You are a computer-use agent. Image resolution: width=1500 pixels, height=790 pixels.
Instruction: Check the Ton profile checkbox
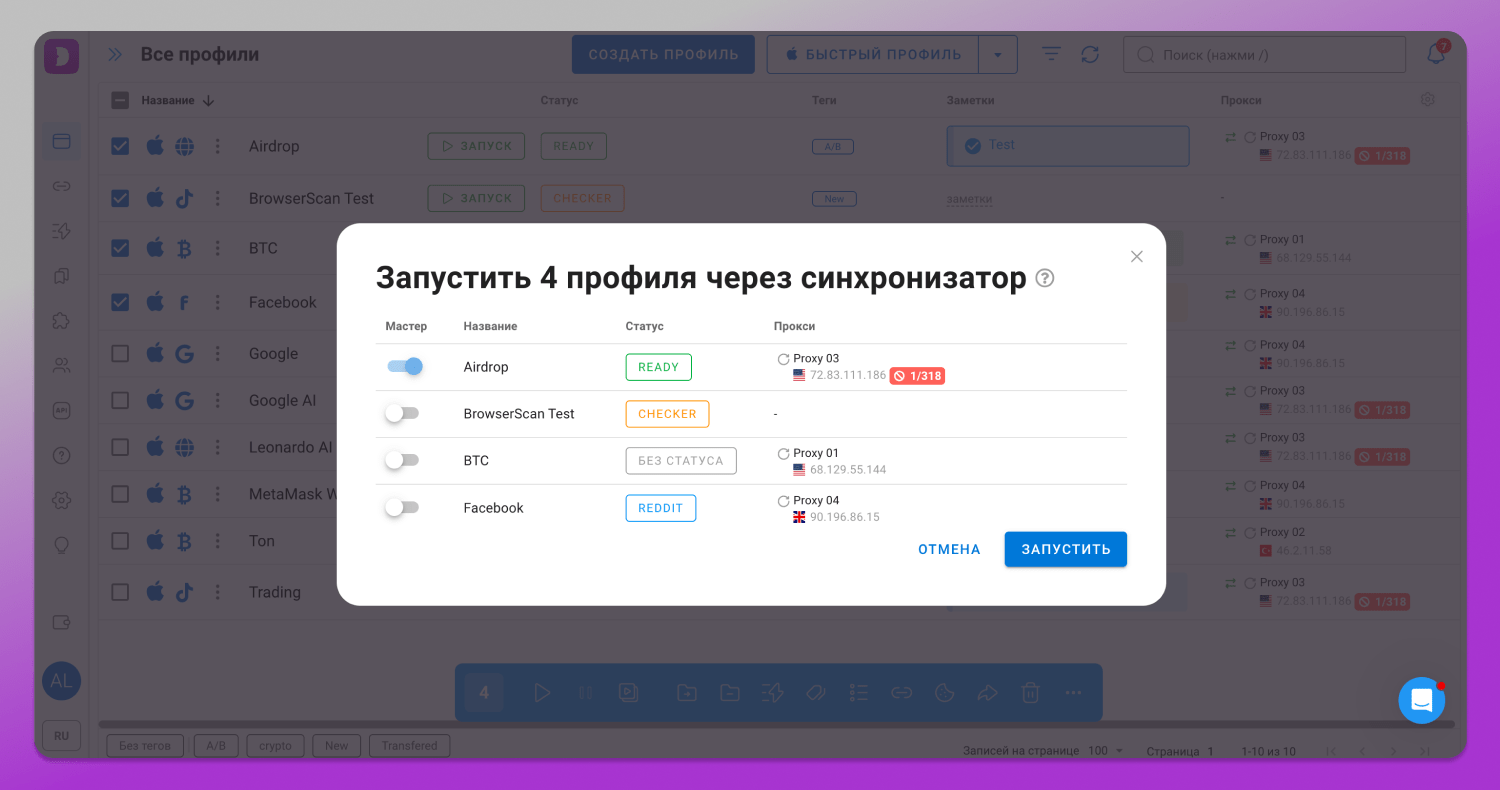pyautogui.click(x=120, y=541)
